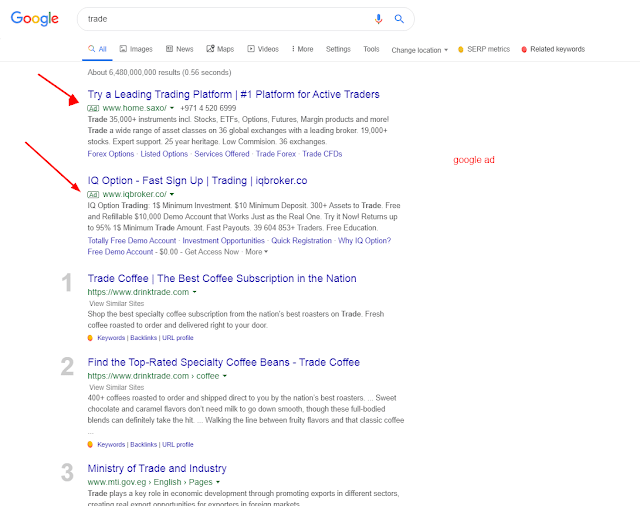
Task: Open search Settings
Action: click(x=338, y=49)
